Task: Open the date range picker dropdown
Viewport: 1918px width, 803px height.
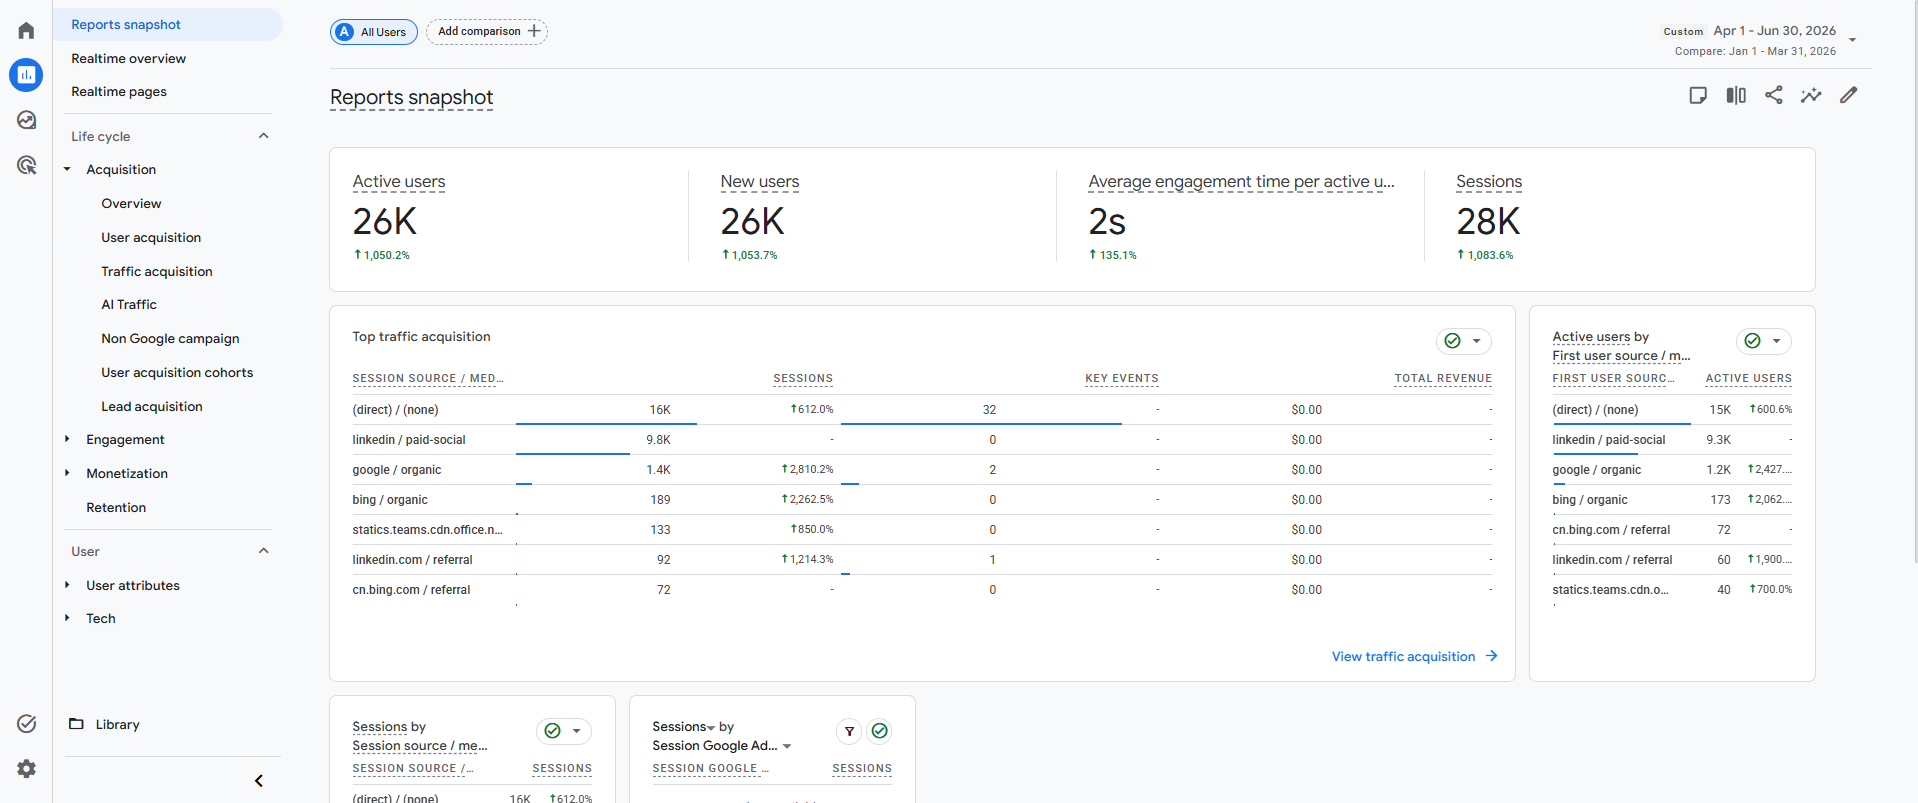Action: [1852, 40]
